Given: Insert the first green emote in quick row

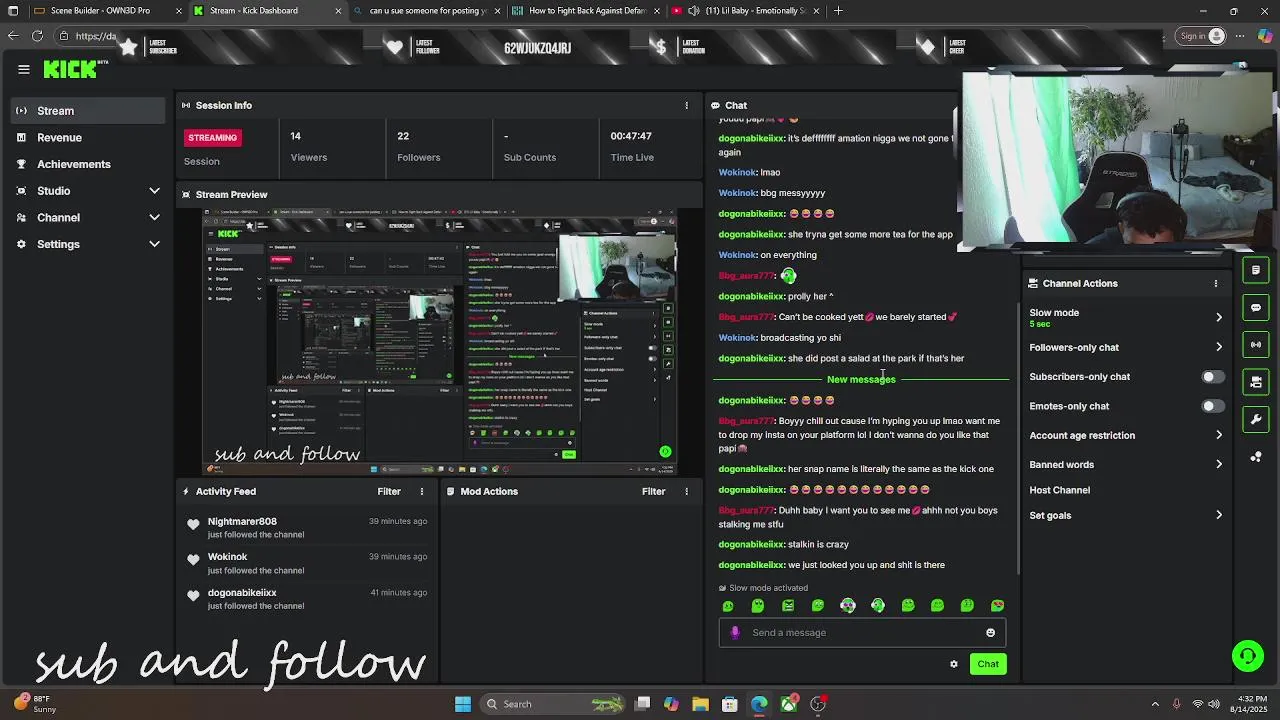Looking at the screenshot, I should [x=728, y=605].
